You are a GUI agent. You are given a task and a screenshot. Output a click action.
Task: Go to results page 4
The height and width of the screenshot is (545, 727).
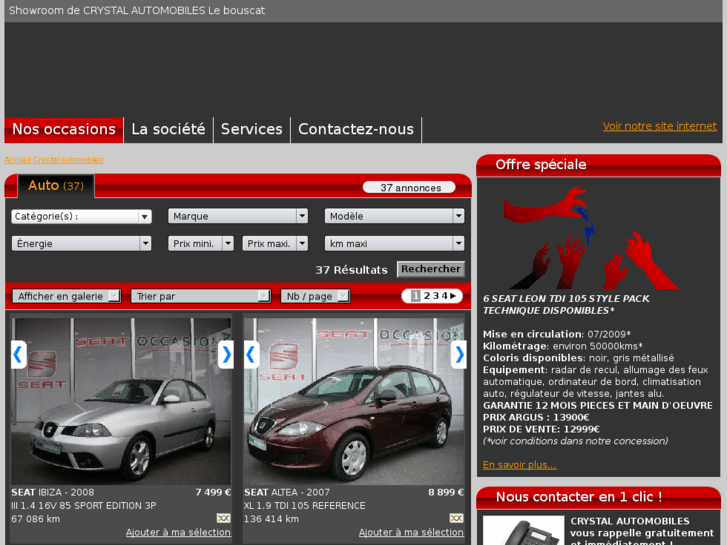444,296
